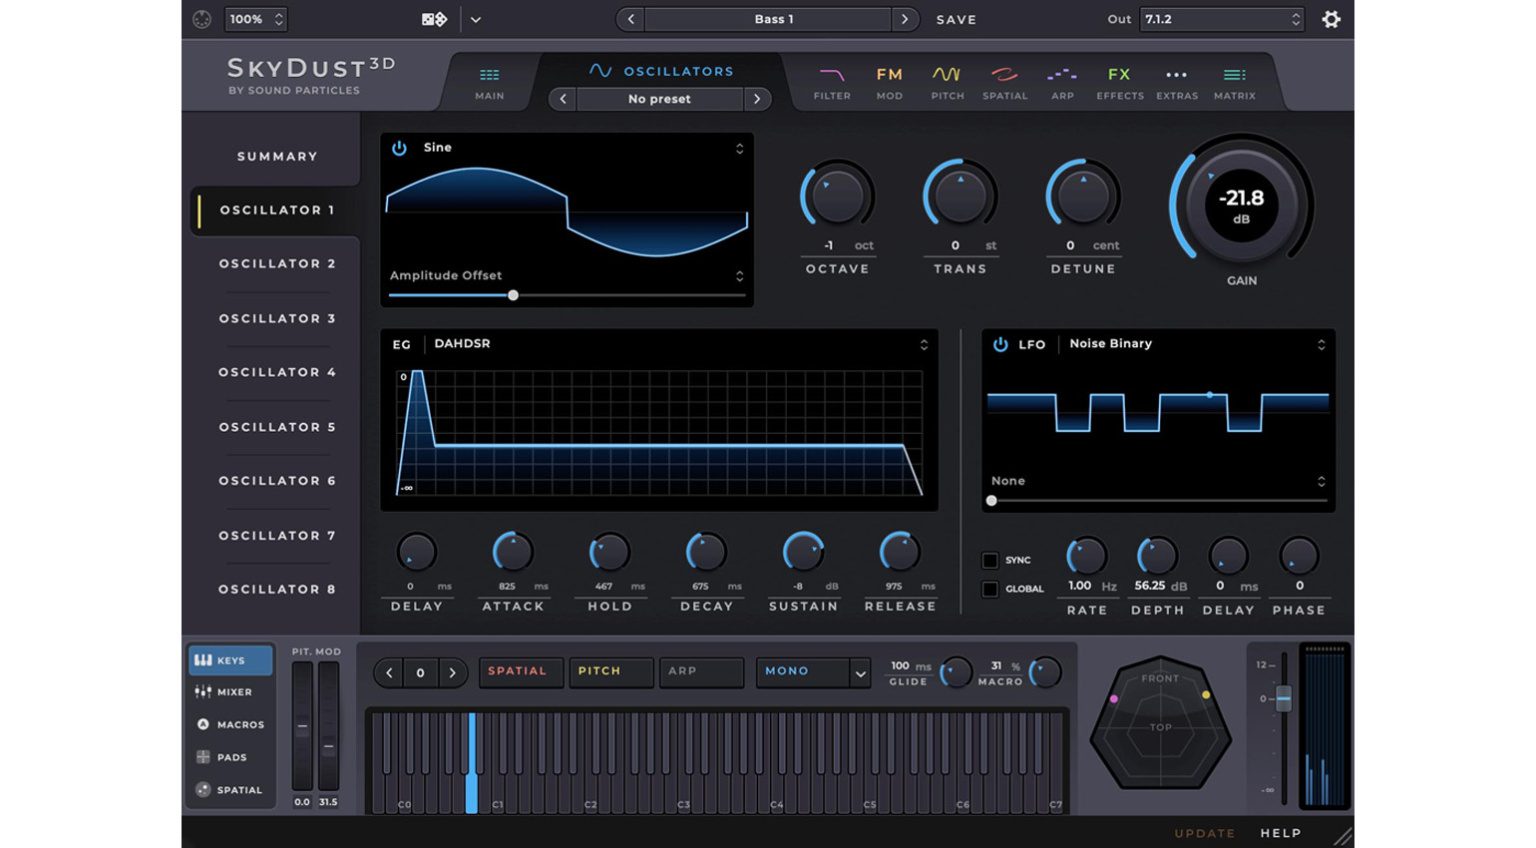Select the Pitch section icon
The width and height of the screenshot is (1536, 848).
click(946, 80)
